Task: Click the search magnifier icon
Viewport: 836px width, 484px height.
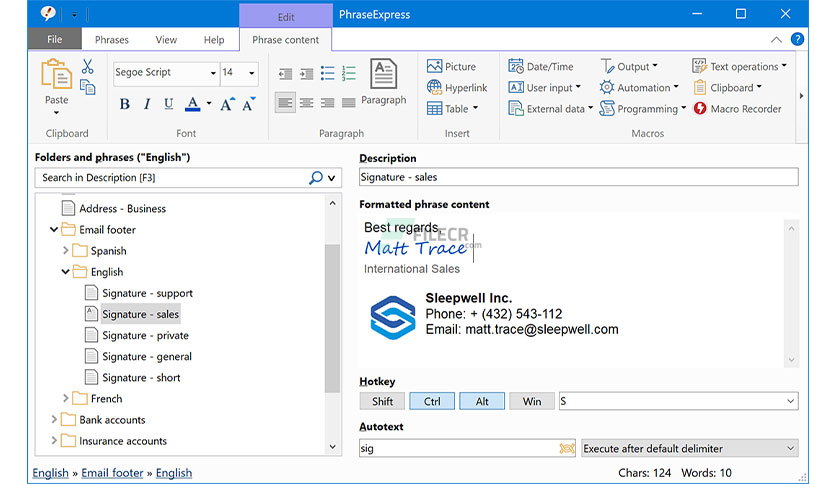Action: [316, 178]
